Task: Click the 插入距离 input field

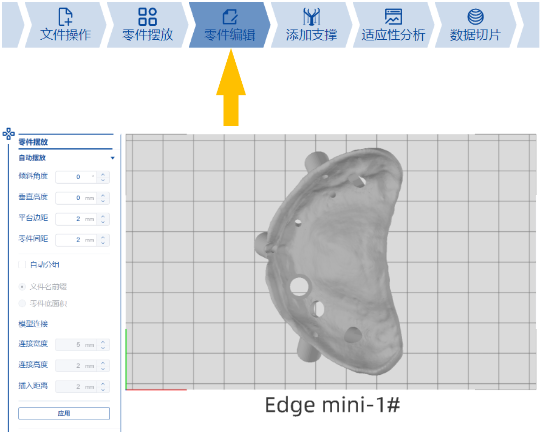Action: point(83,387)
